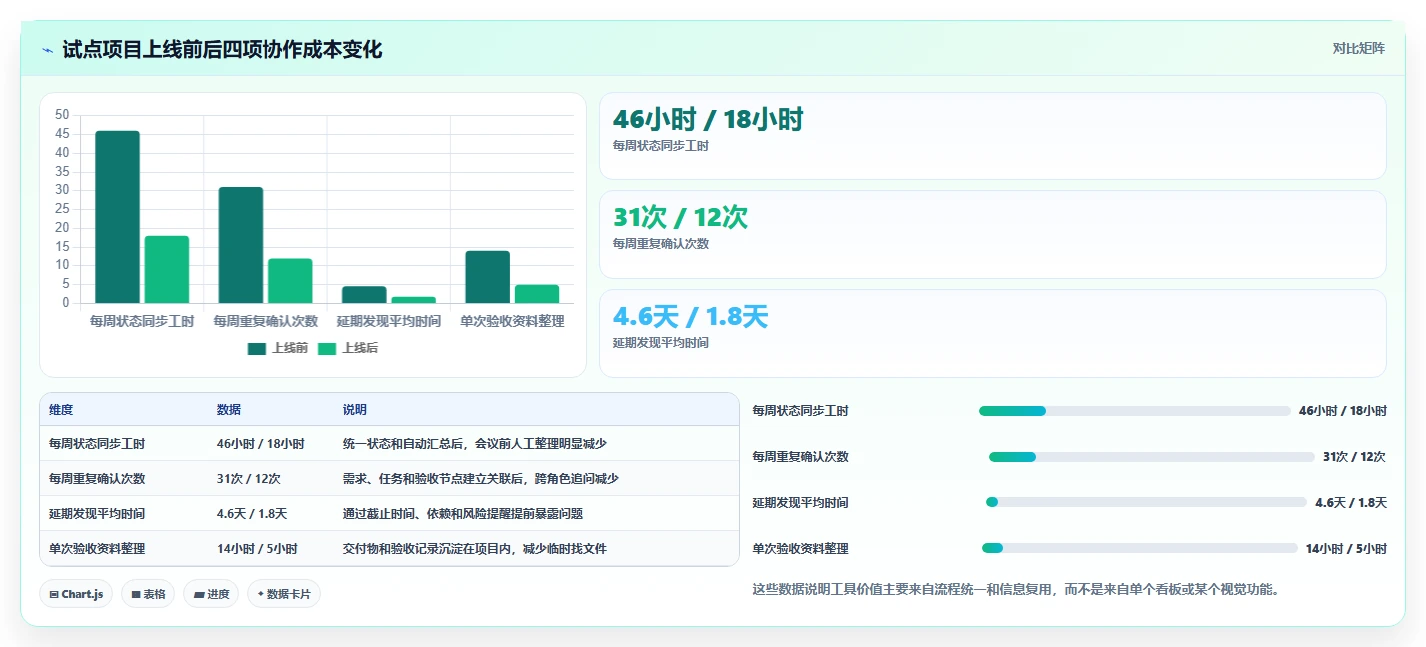Screen dimensions: 1426x647
Task: Click the 数据 column header
Action: coord(228,410)
